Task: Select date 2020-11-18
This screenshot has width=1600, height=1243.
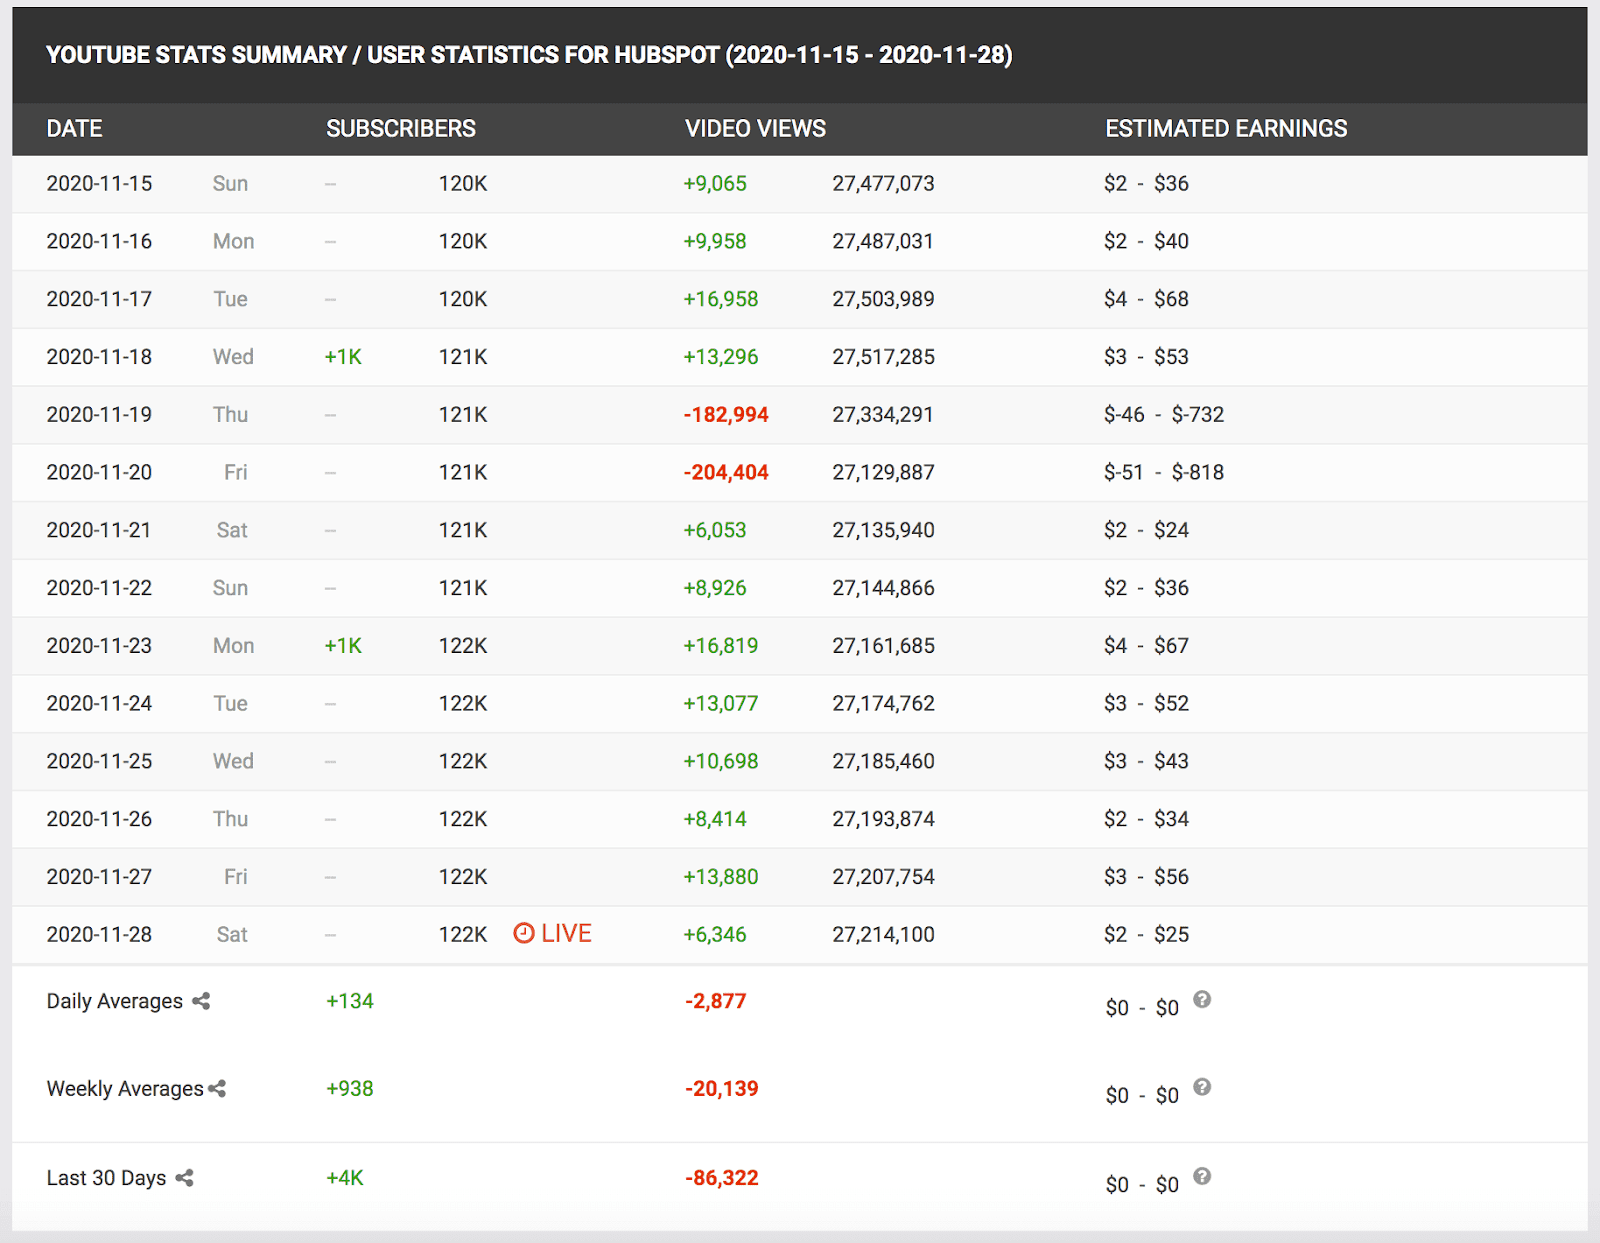Action: click(x=99, y=357)
